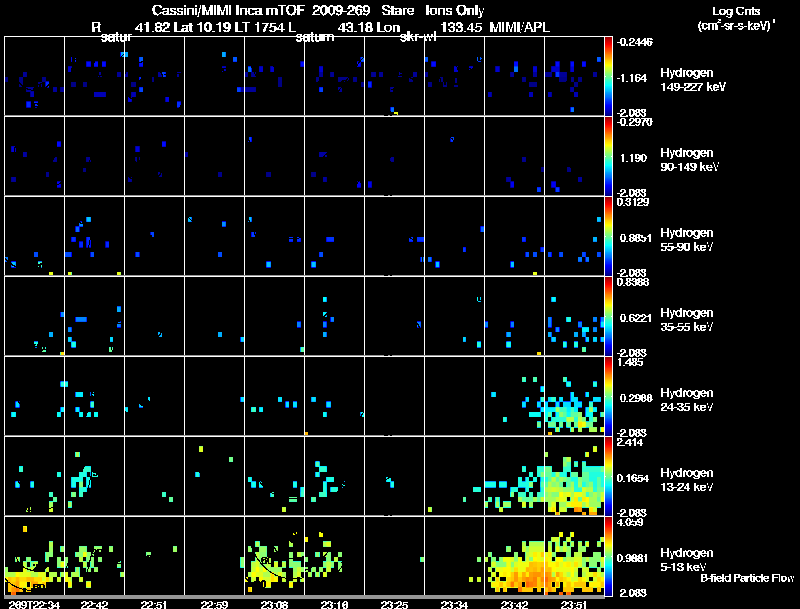Click the B-field Particle Flow caption
This screenshot has height=609, width=800.
(x=747, y=578)
